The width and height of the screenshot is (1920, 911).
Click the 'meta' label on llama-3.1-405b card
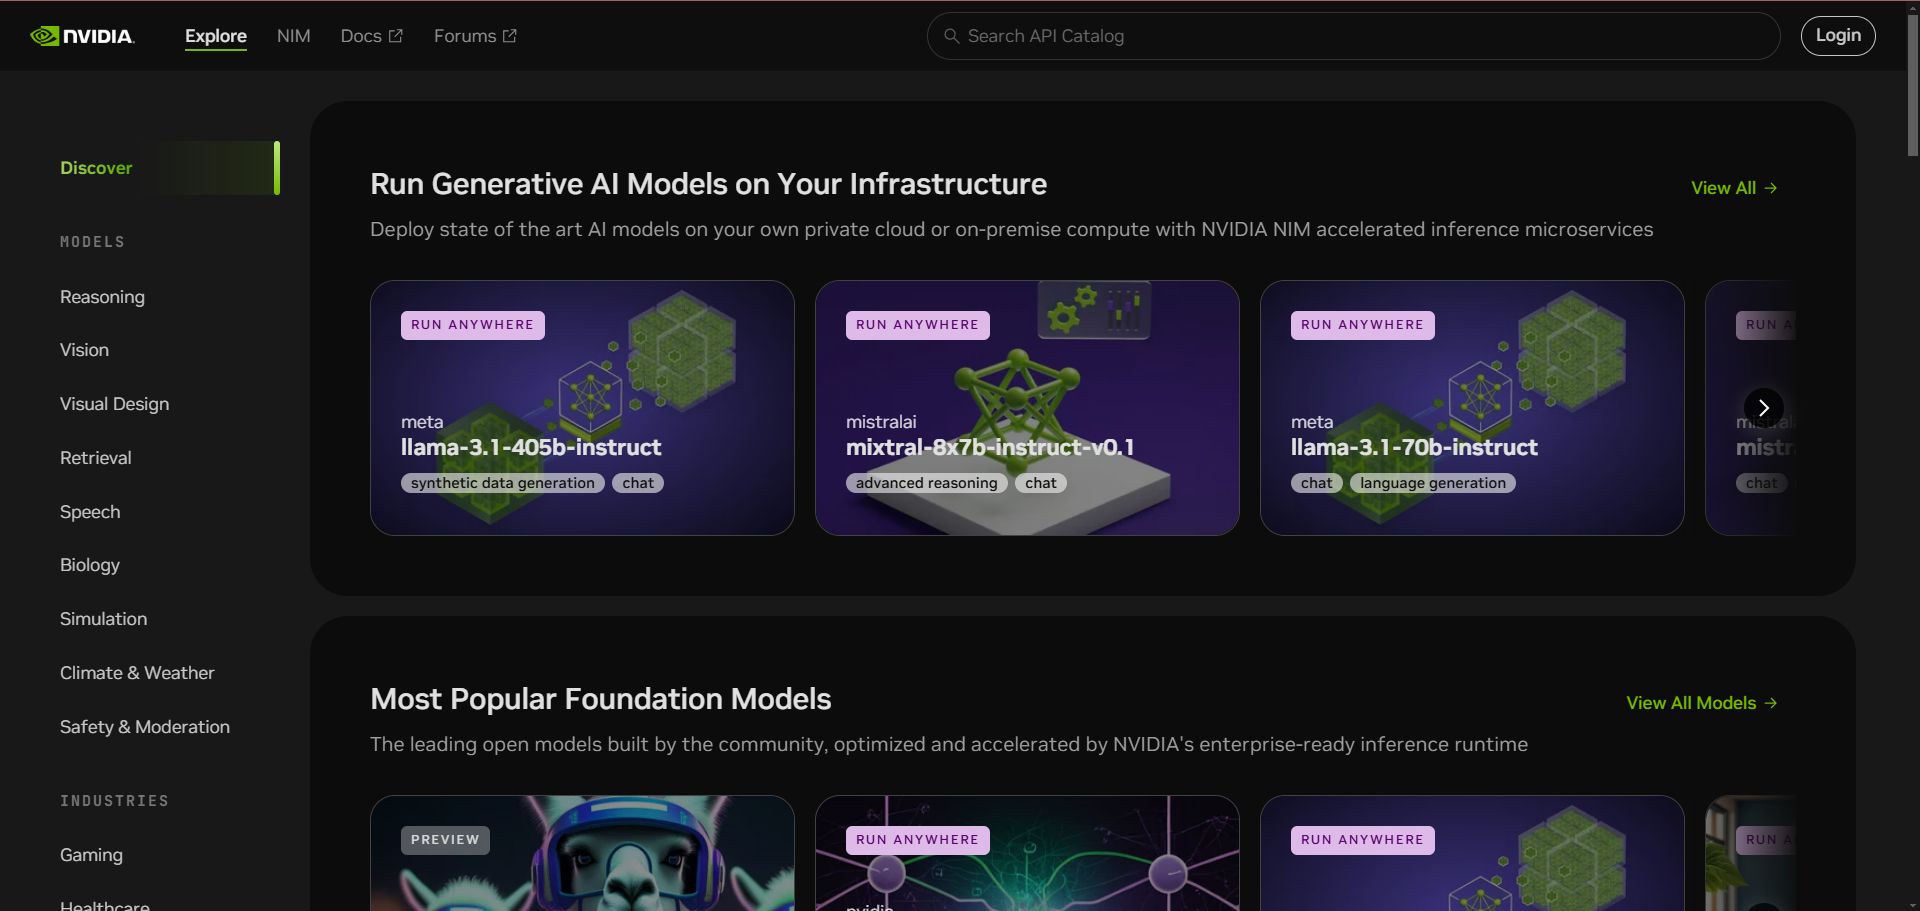click(422, 422)
